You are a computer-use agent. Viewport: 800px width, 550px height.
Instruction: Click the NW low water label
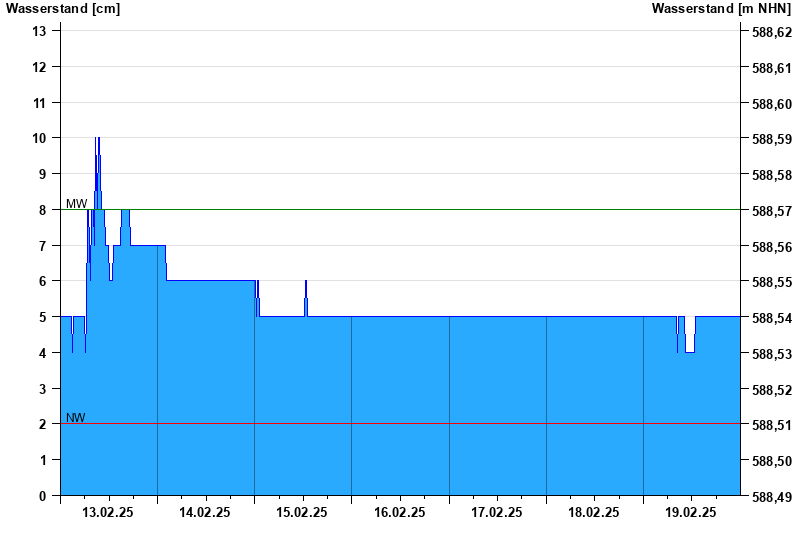point(76,418)
